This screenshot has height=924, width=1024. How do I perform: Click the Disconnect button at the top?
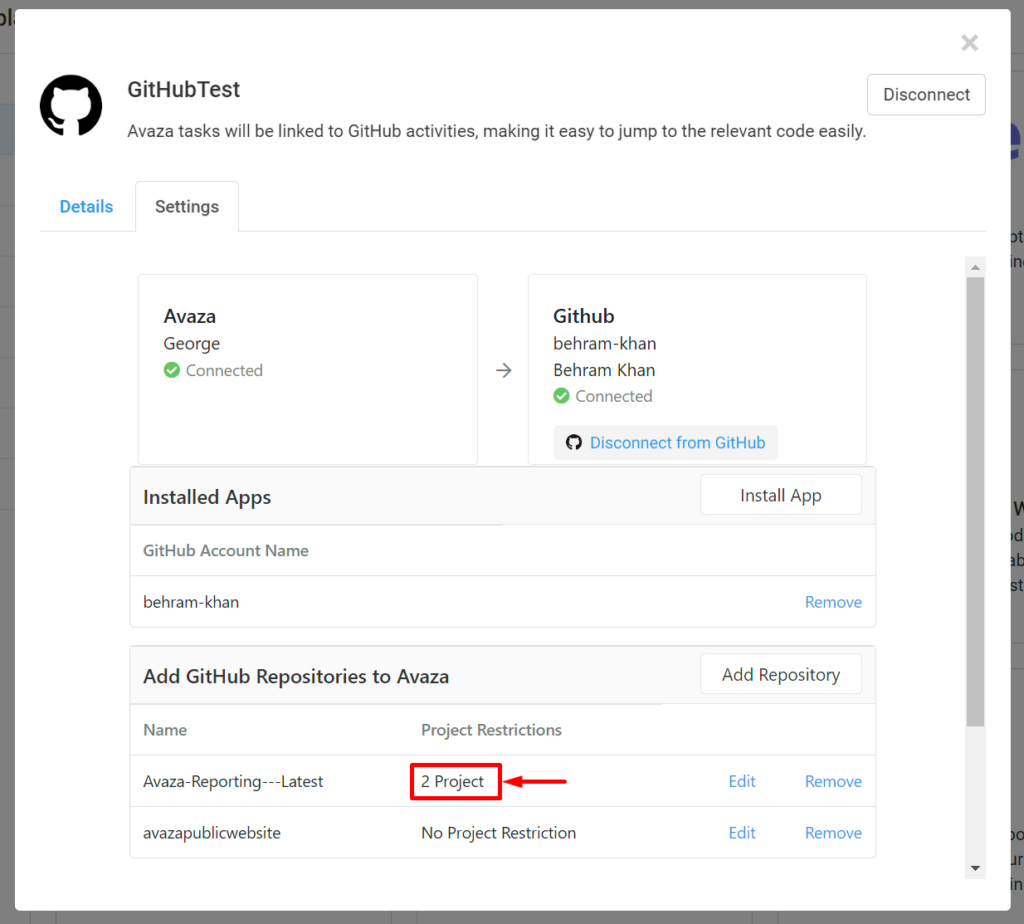[925, 95]
